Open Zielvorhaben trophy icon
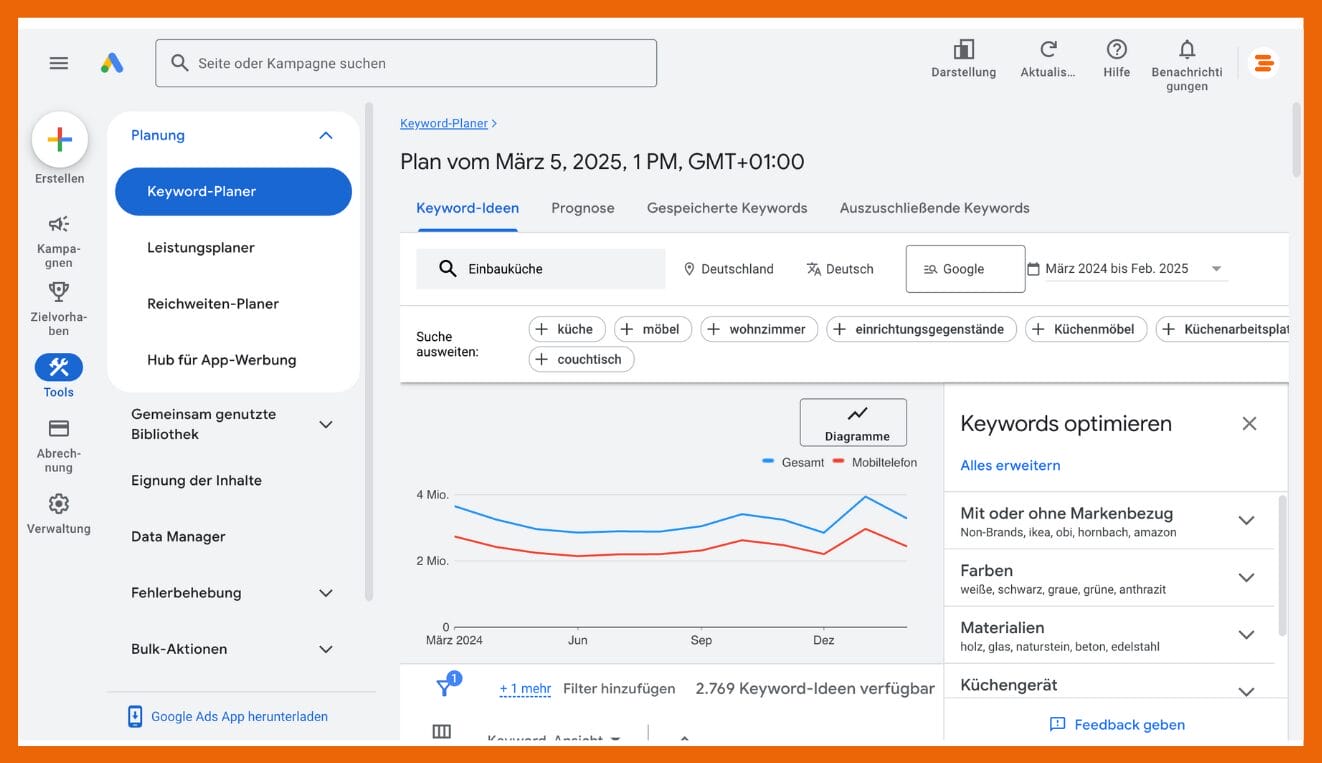The width and height of the screenshot is (1322, 763). [59, 292]
